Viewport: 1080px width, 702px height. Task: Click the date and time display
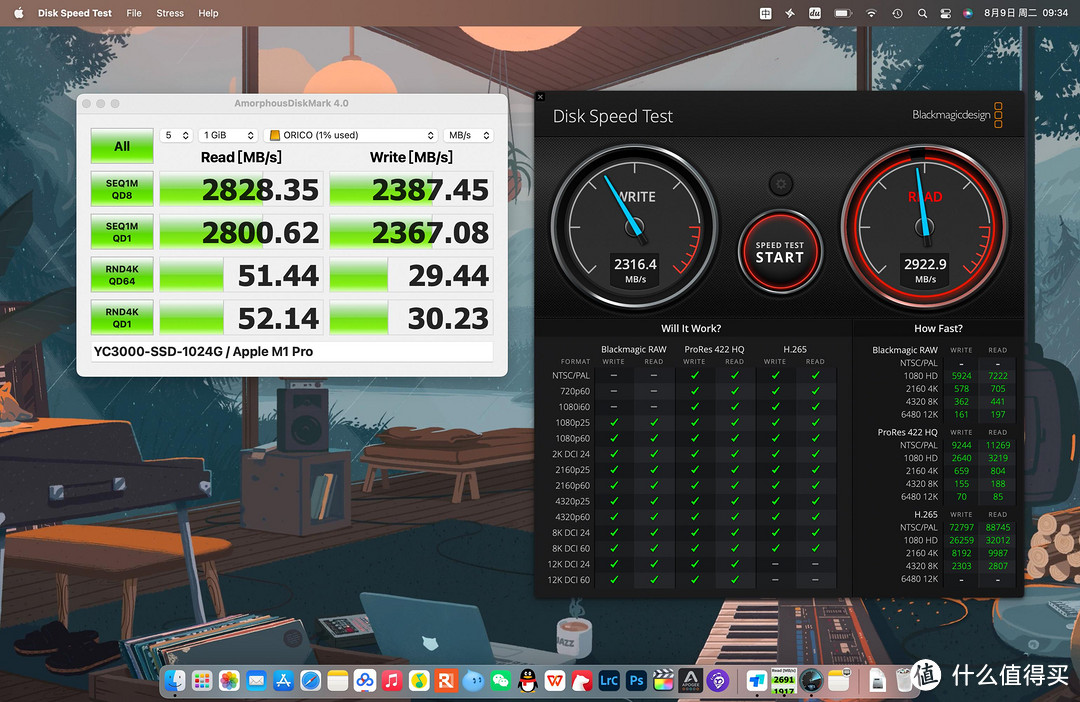1026,13
